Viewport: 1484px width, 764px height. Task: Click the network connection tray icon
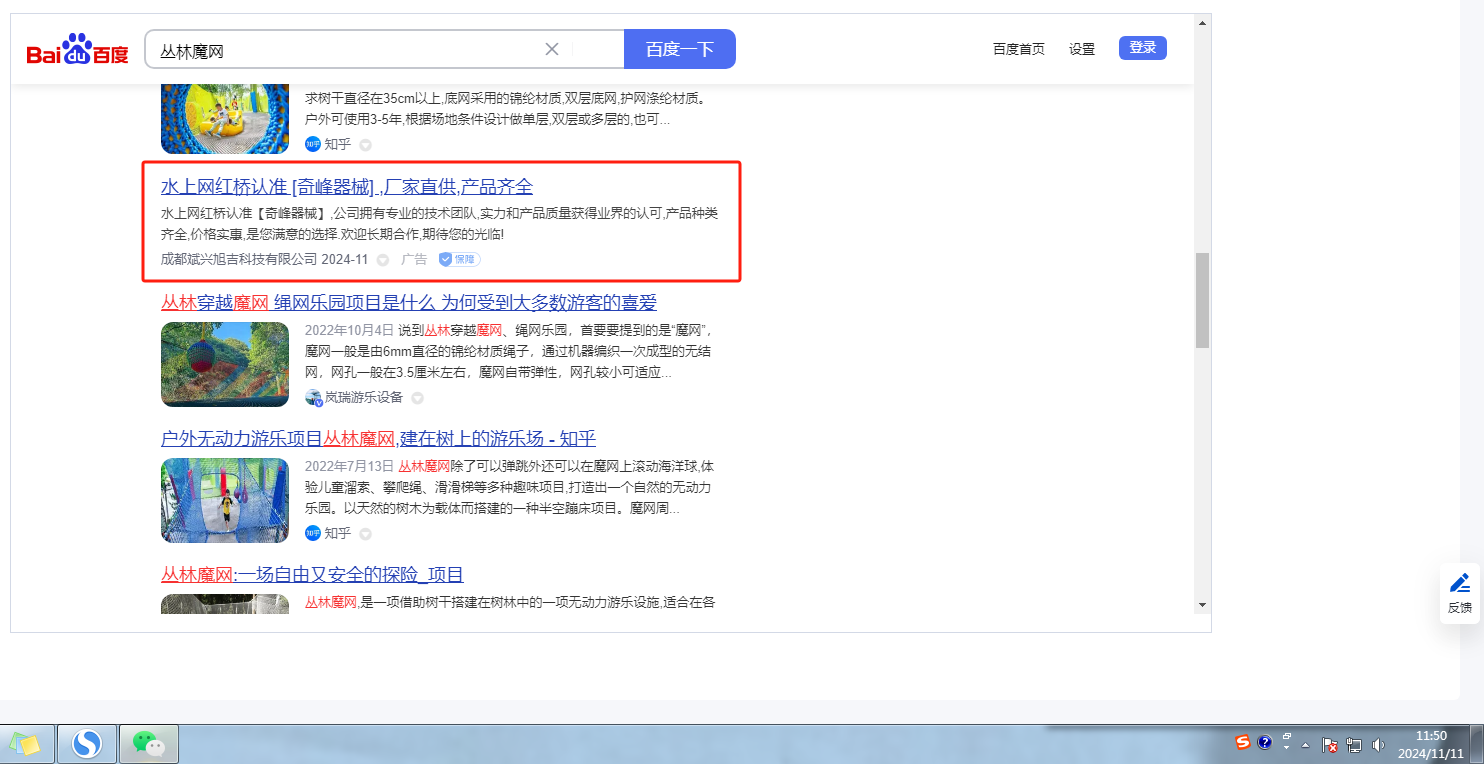1355,744
